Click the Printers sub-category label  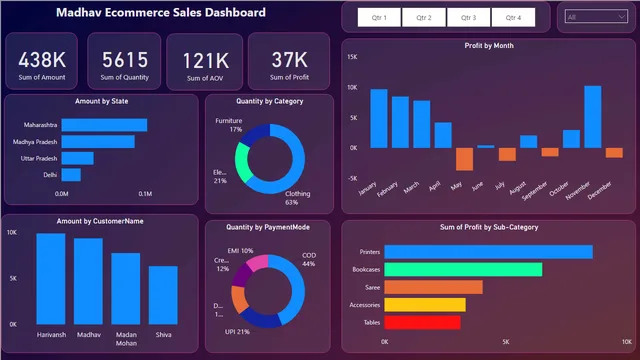point(369,252)
